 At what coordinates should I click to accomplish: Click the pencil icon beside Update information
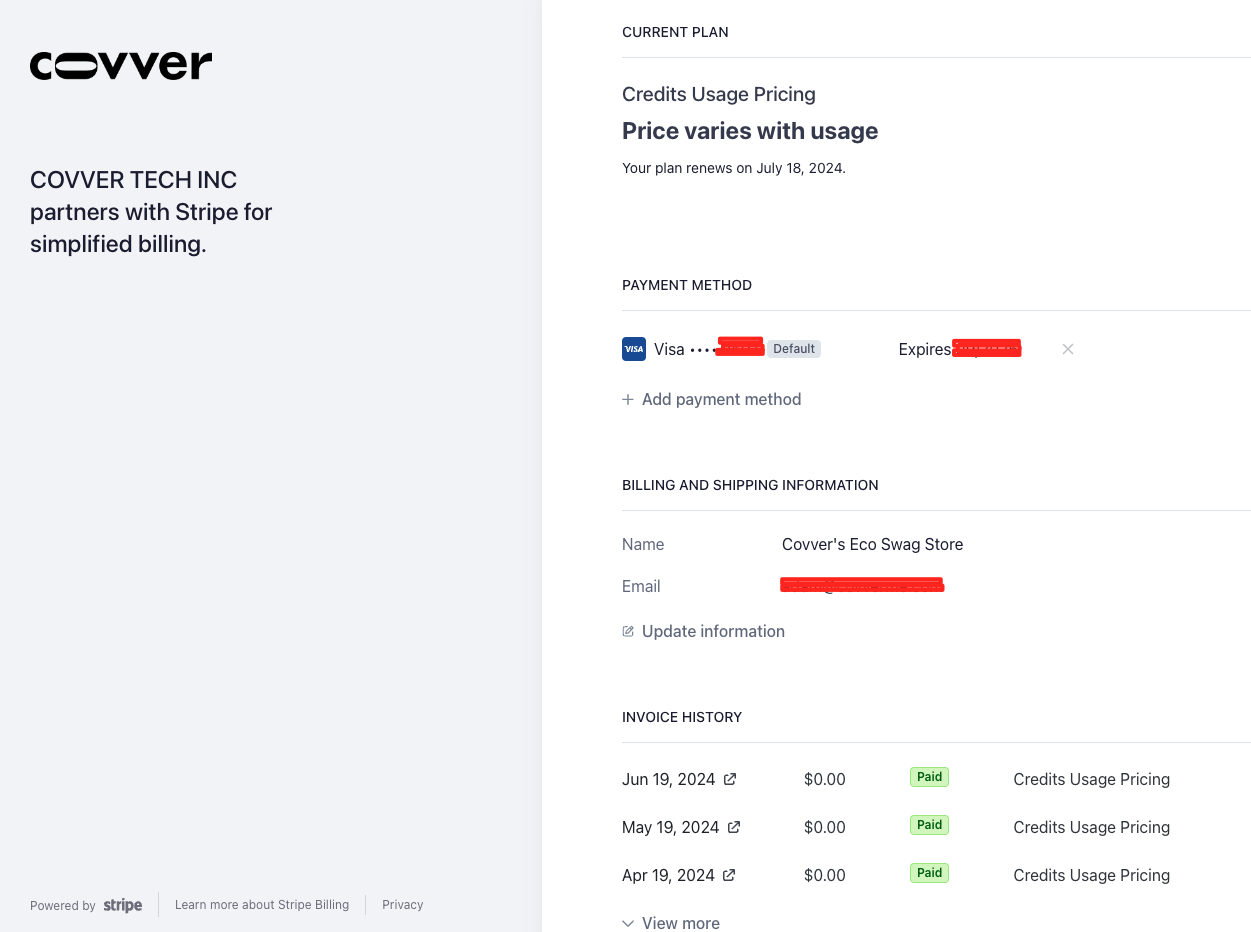628,631
